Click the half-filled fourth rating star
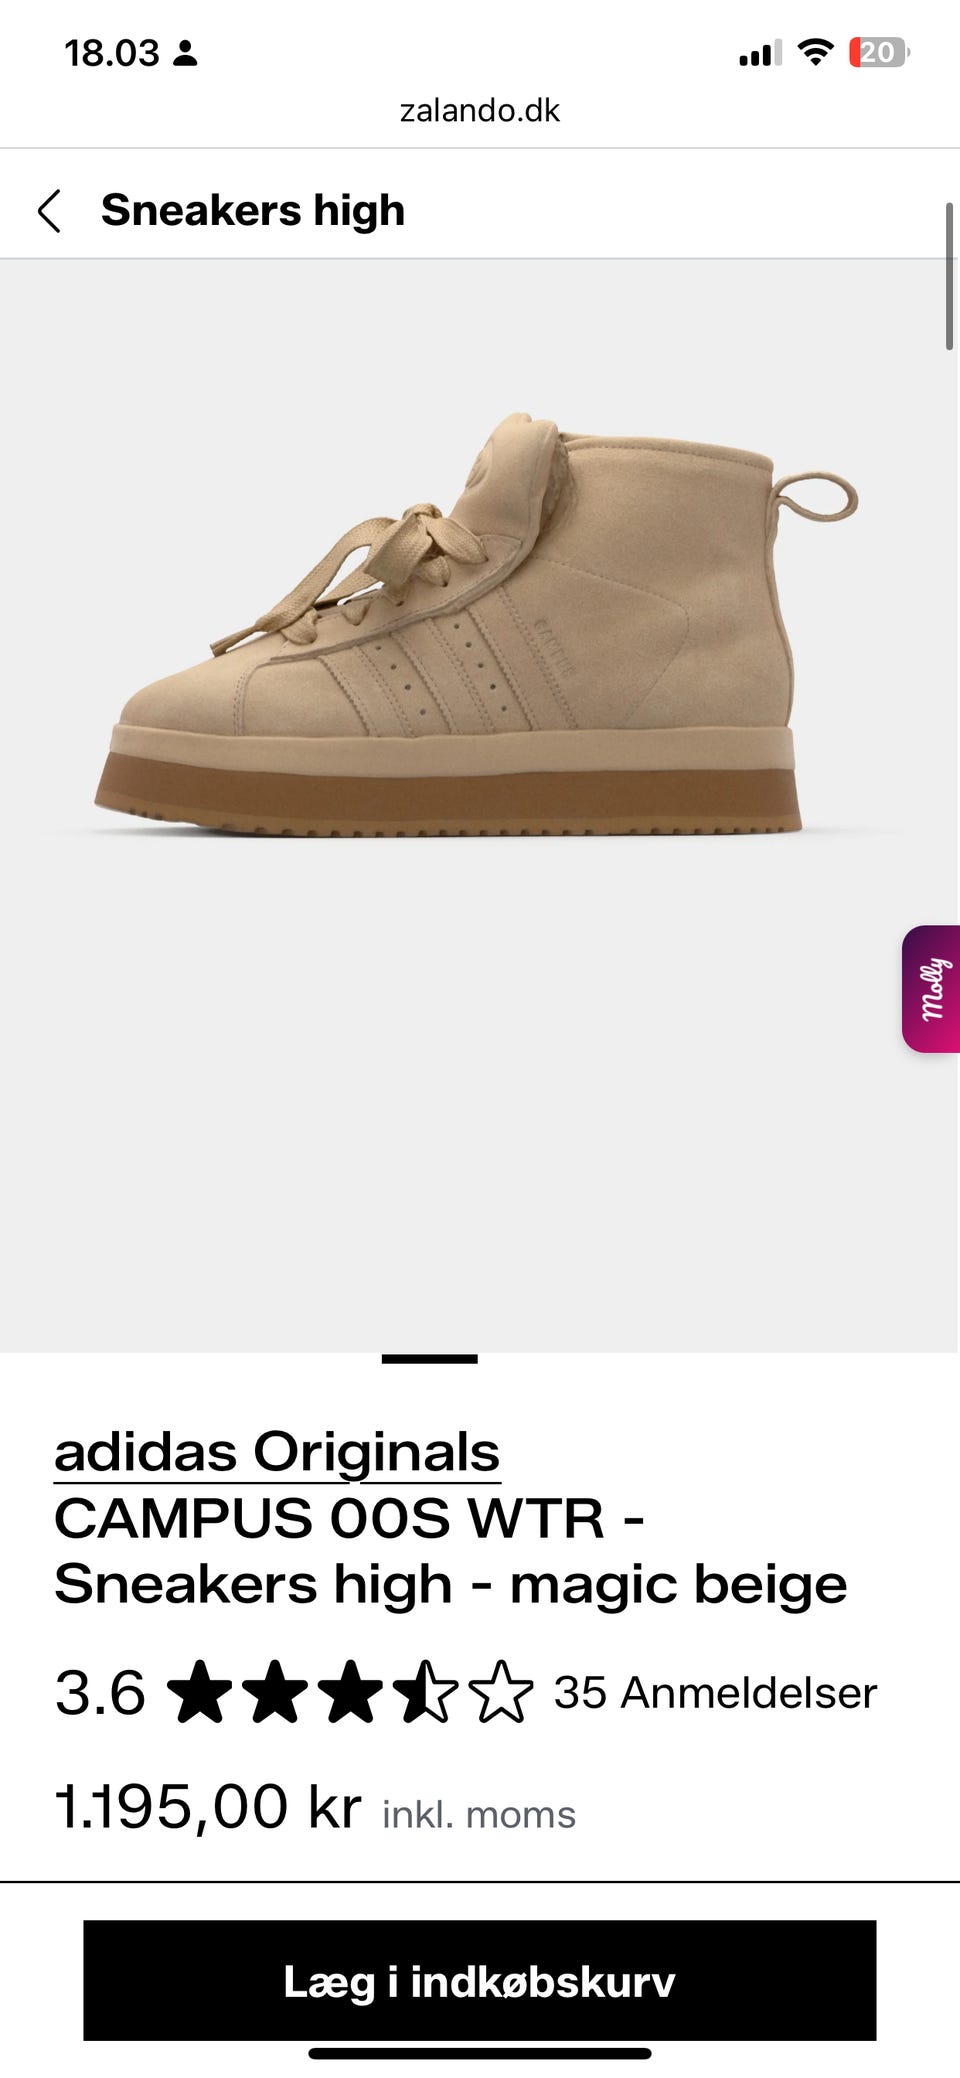This screenshot has height=2078, width=960. tap(425, 1692)
